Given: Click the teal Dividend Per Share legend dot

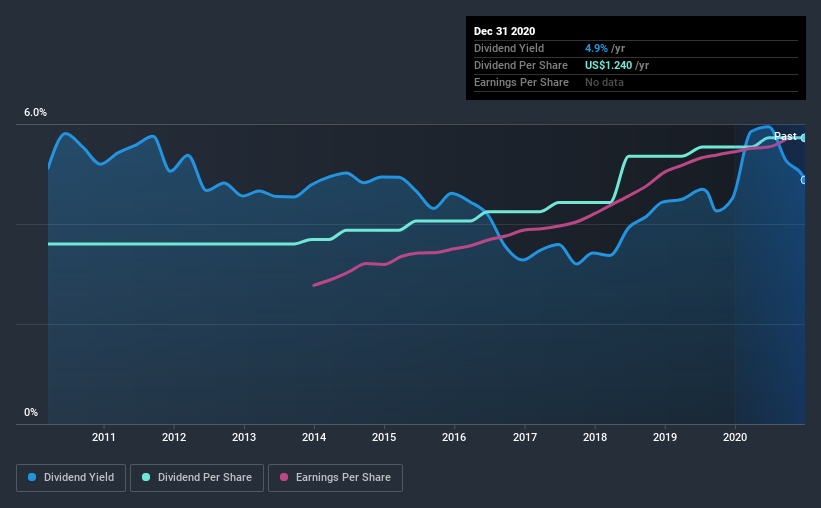Looking at the screenshot, I should [x=146, y=477].
